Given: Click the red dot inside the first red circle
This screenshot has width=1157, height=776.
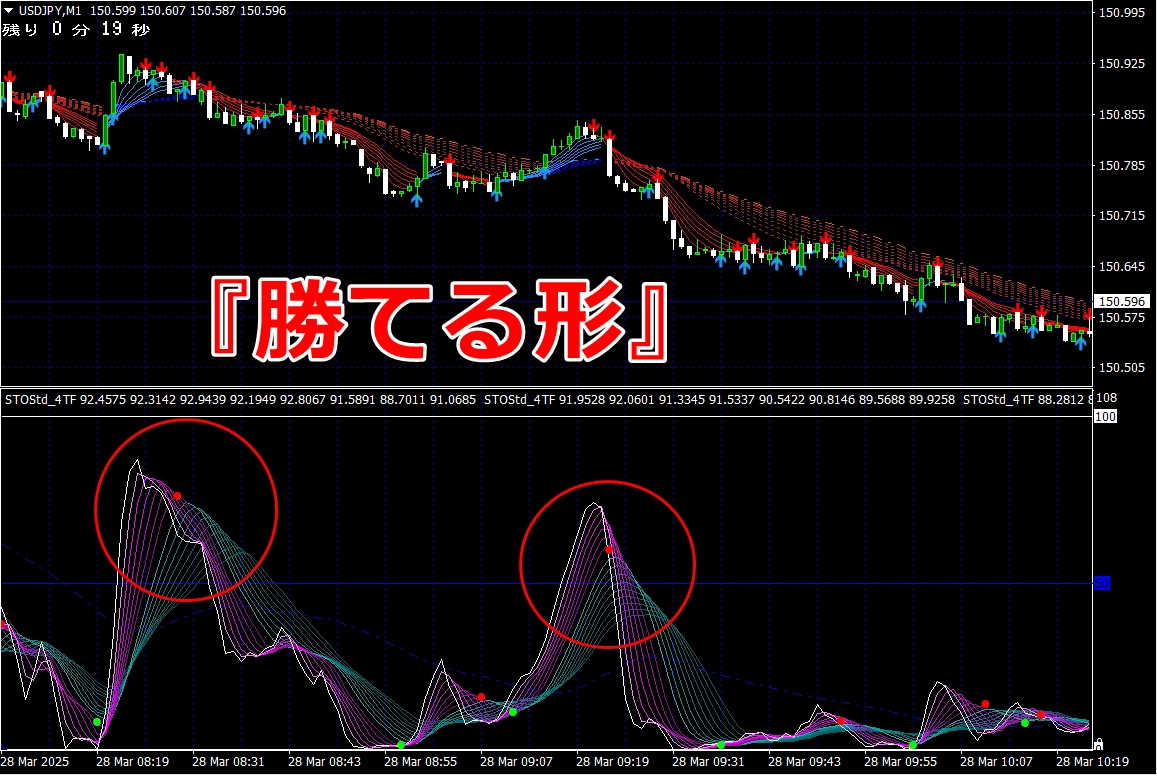Looking at the screenshot, I should (178, 496).
